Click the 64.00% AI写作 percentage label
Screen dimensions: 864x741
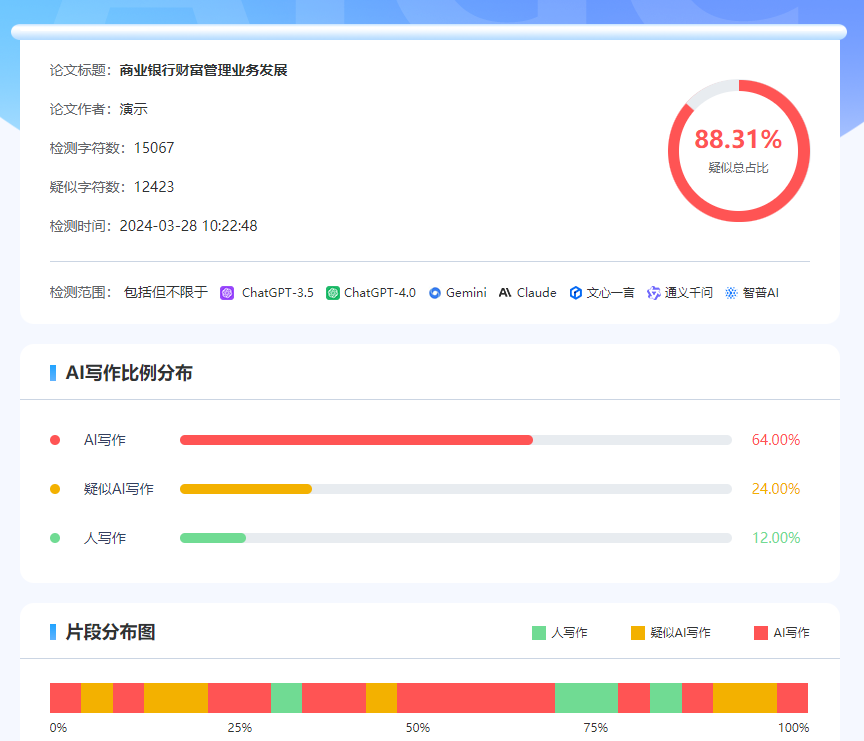(776, 440)
